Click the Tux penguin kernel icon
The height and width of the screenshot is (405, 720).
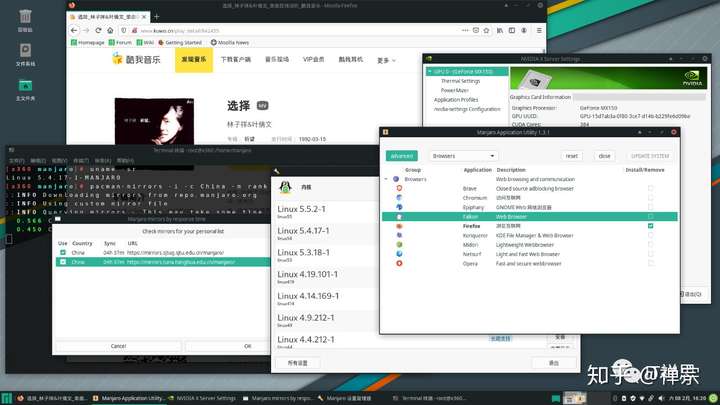pos(286,187)
